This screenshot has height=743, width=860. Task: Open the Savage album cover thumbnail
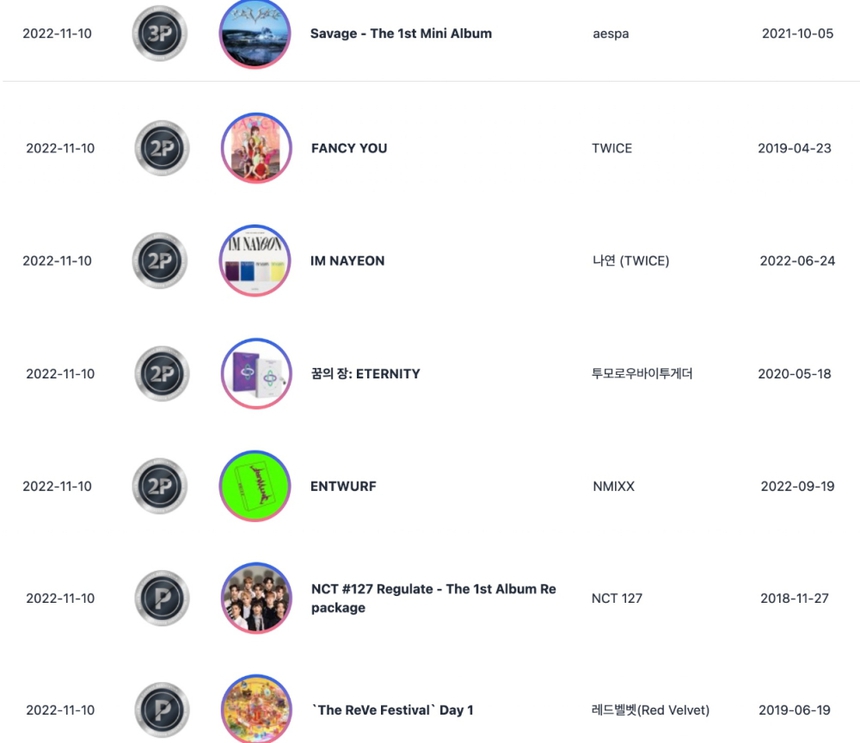[x=255, y=33]
